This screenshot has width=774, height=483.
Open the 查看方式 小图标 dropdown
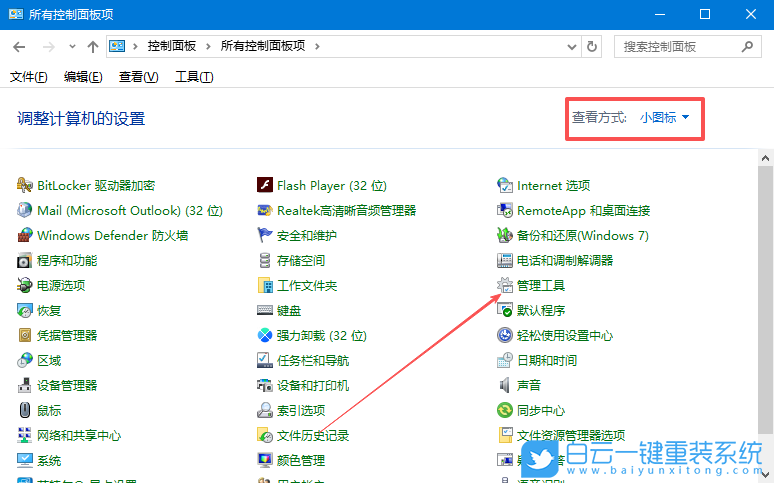664,118
